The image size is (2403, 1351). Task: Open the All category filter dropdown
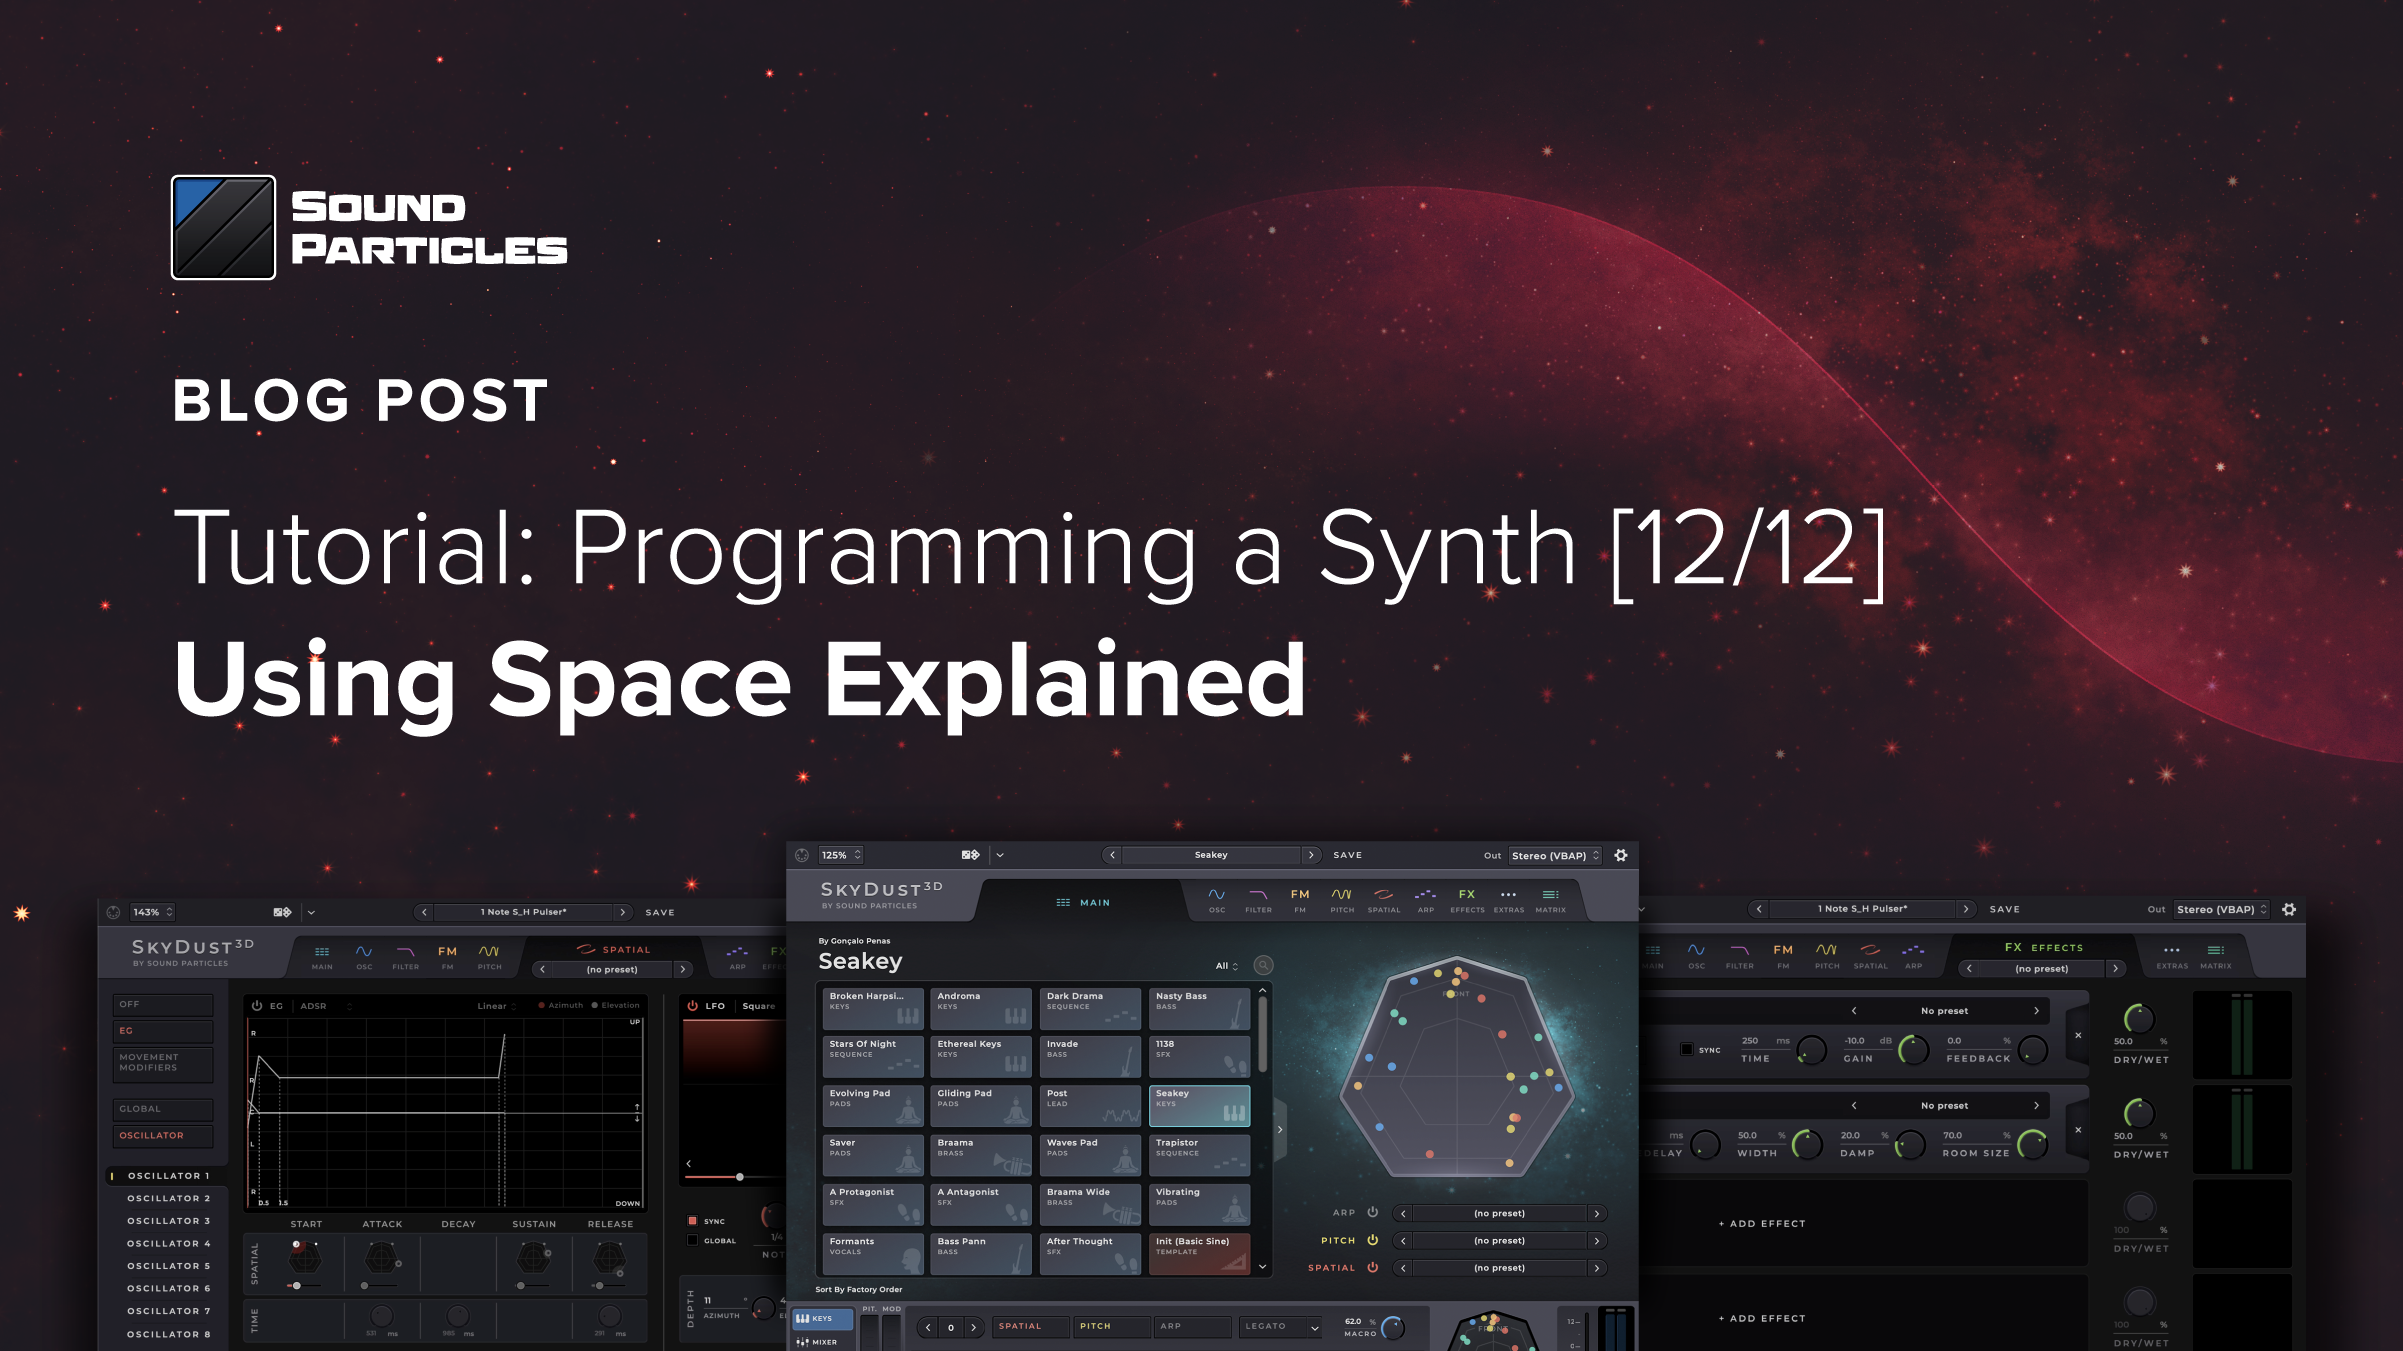(x=1227, y=966)
